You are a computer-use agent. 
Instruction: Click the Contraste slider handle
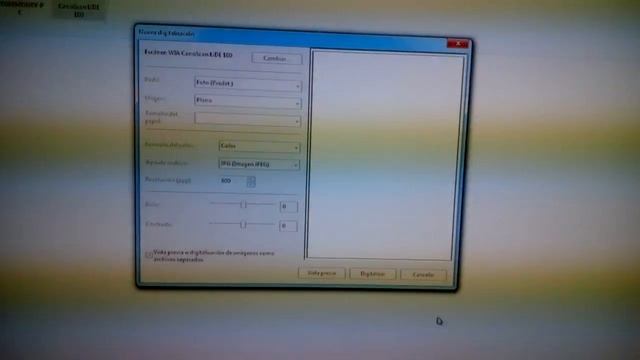click(x=243, y=224)
